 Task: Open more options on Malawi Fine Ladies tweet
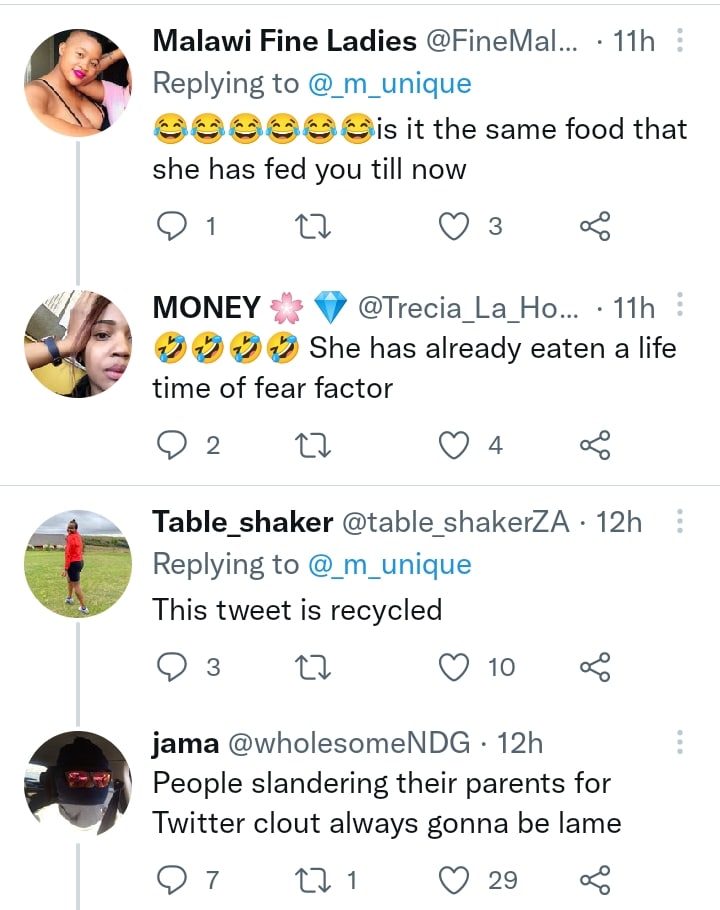680,41
